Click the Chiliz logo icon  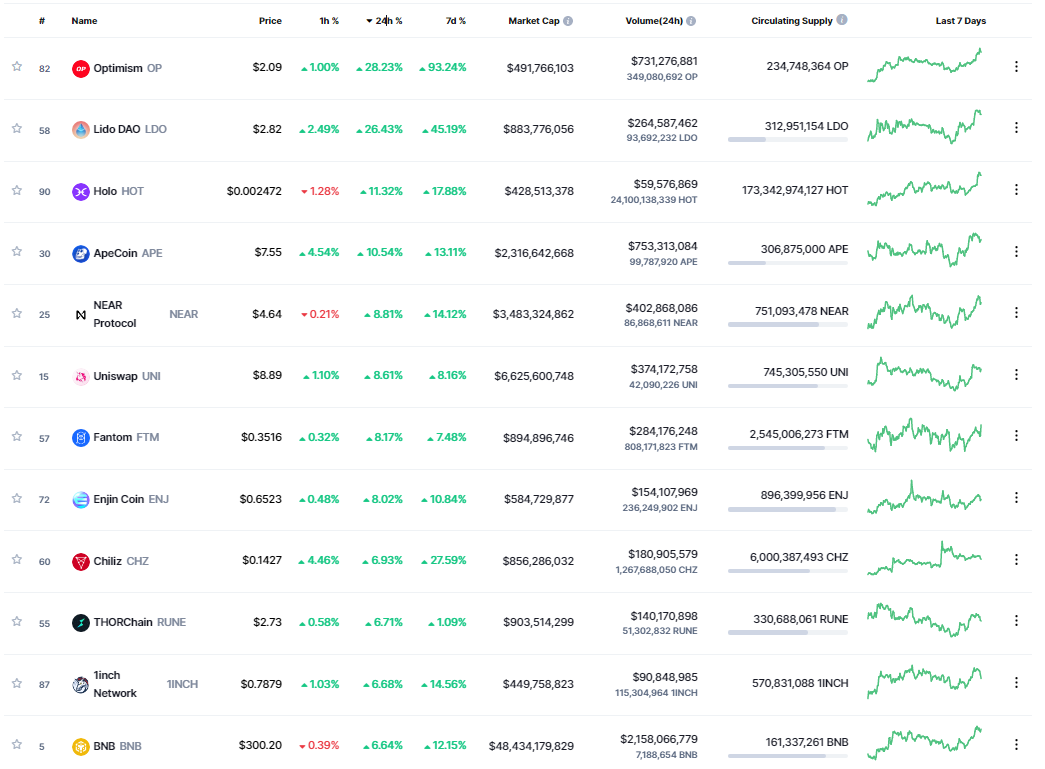tap(81, 562)
